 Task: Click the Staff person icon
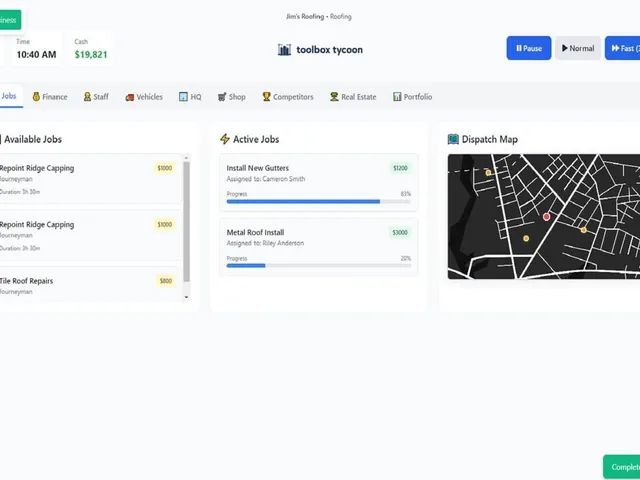click(87, 97)
